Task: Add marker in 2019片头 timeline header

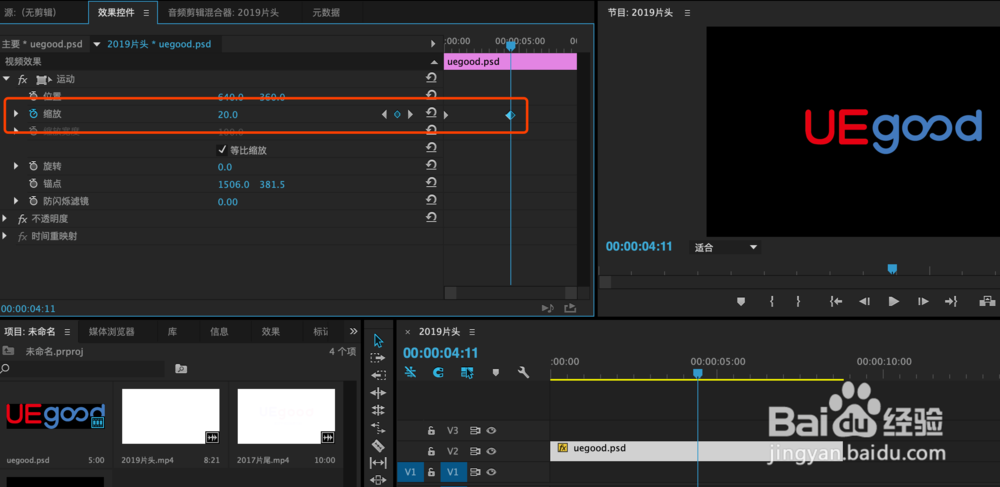Action: [x=496, y=372]
